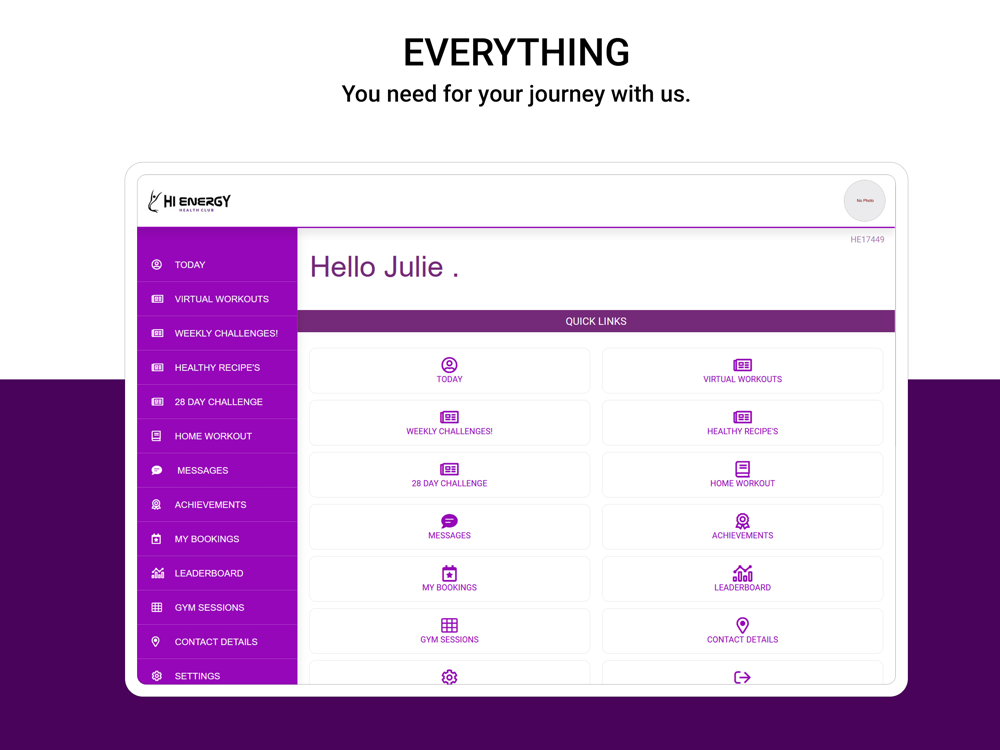The image size is (1000, 750).
Task: Click the Hi Energy Health Club logo
Action: [189, 202]
